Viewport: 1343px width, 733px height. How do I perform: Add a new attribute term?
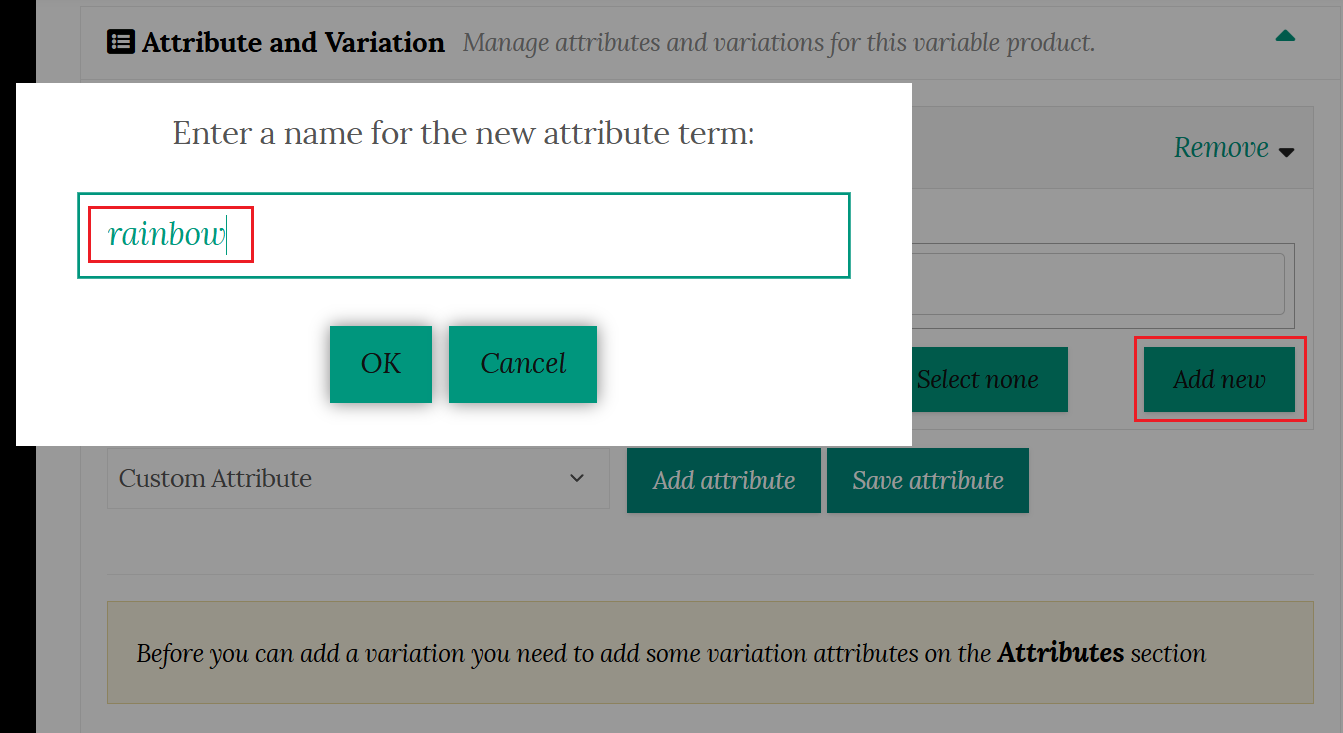click(1219, 379)
